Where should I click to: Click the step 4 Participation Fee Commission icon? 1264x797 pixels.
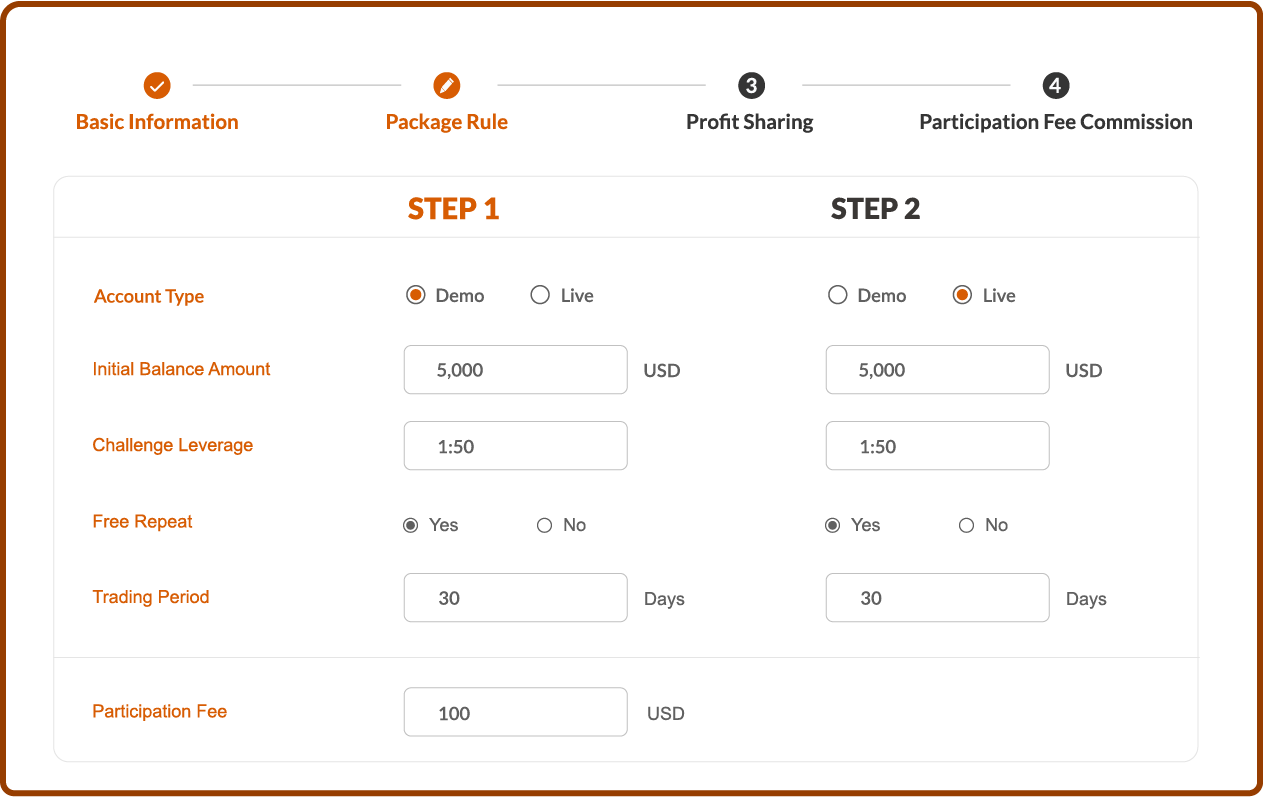point(1055,86)
